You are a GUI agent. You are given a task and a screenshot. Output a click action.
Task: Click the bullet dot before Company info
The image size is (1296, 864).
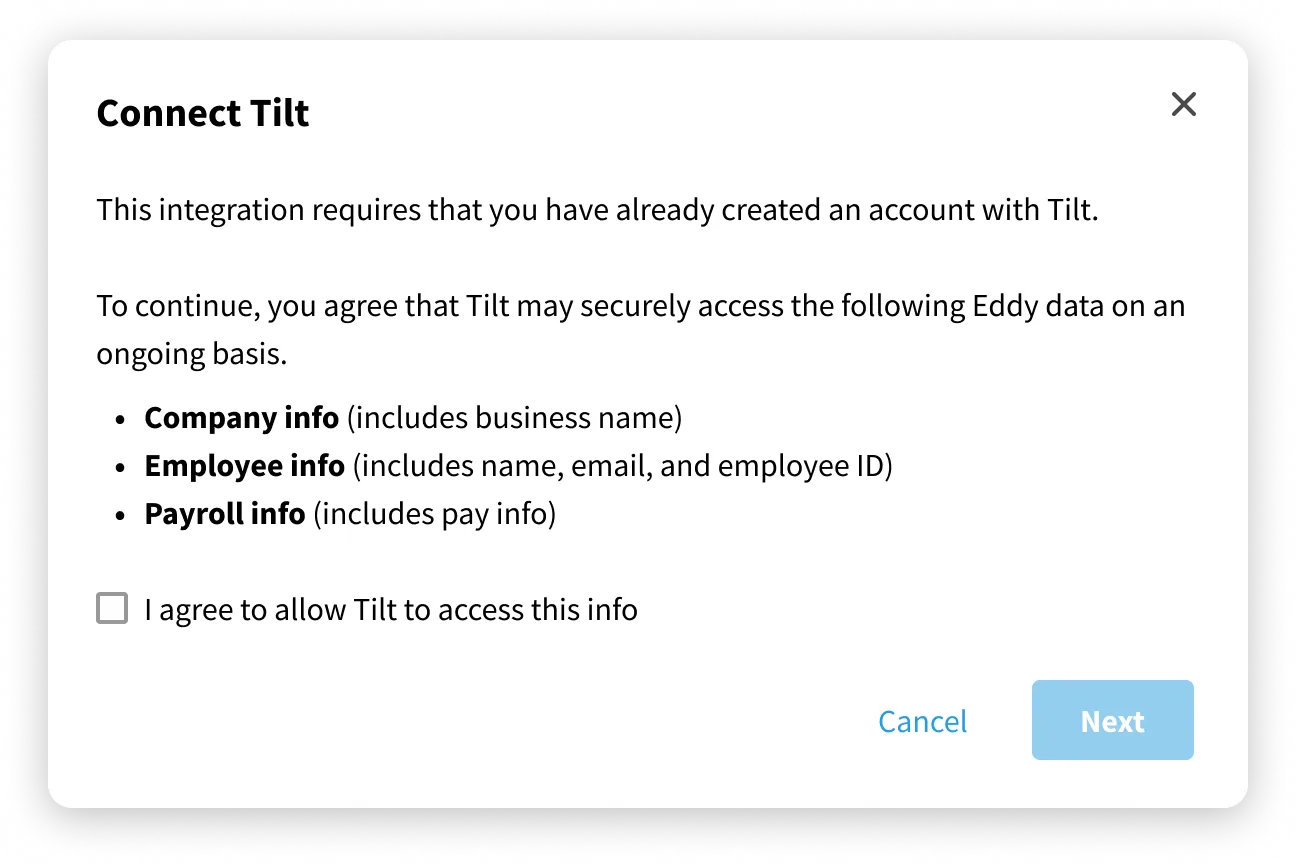click(121, 419)
